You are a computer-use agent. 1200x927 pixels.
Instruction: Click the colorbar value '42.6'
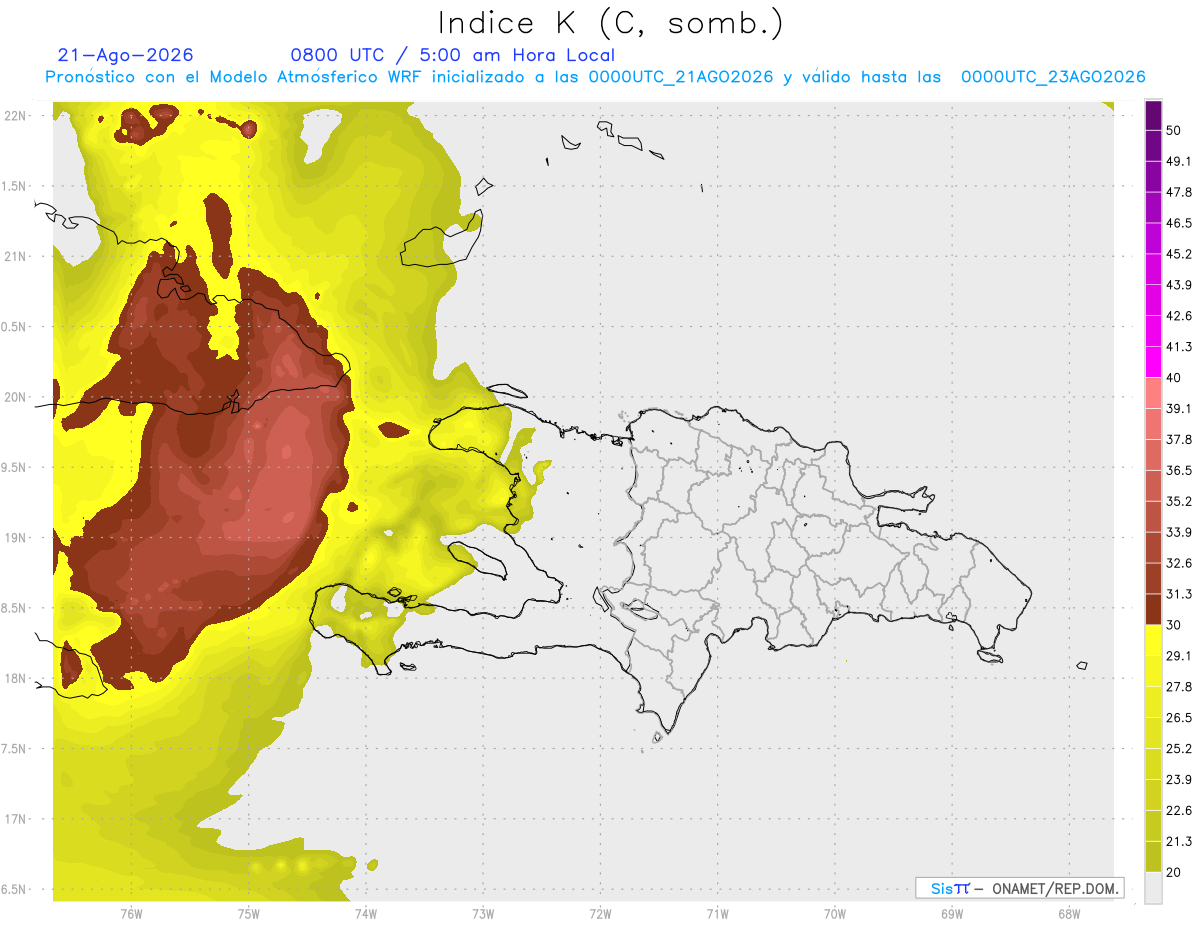pos(1179,316)
